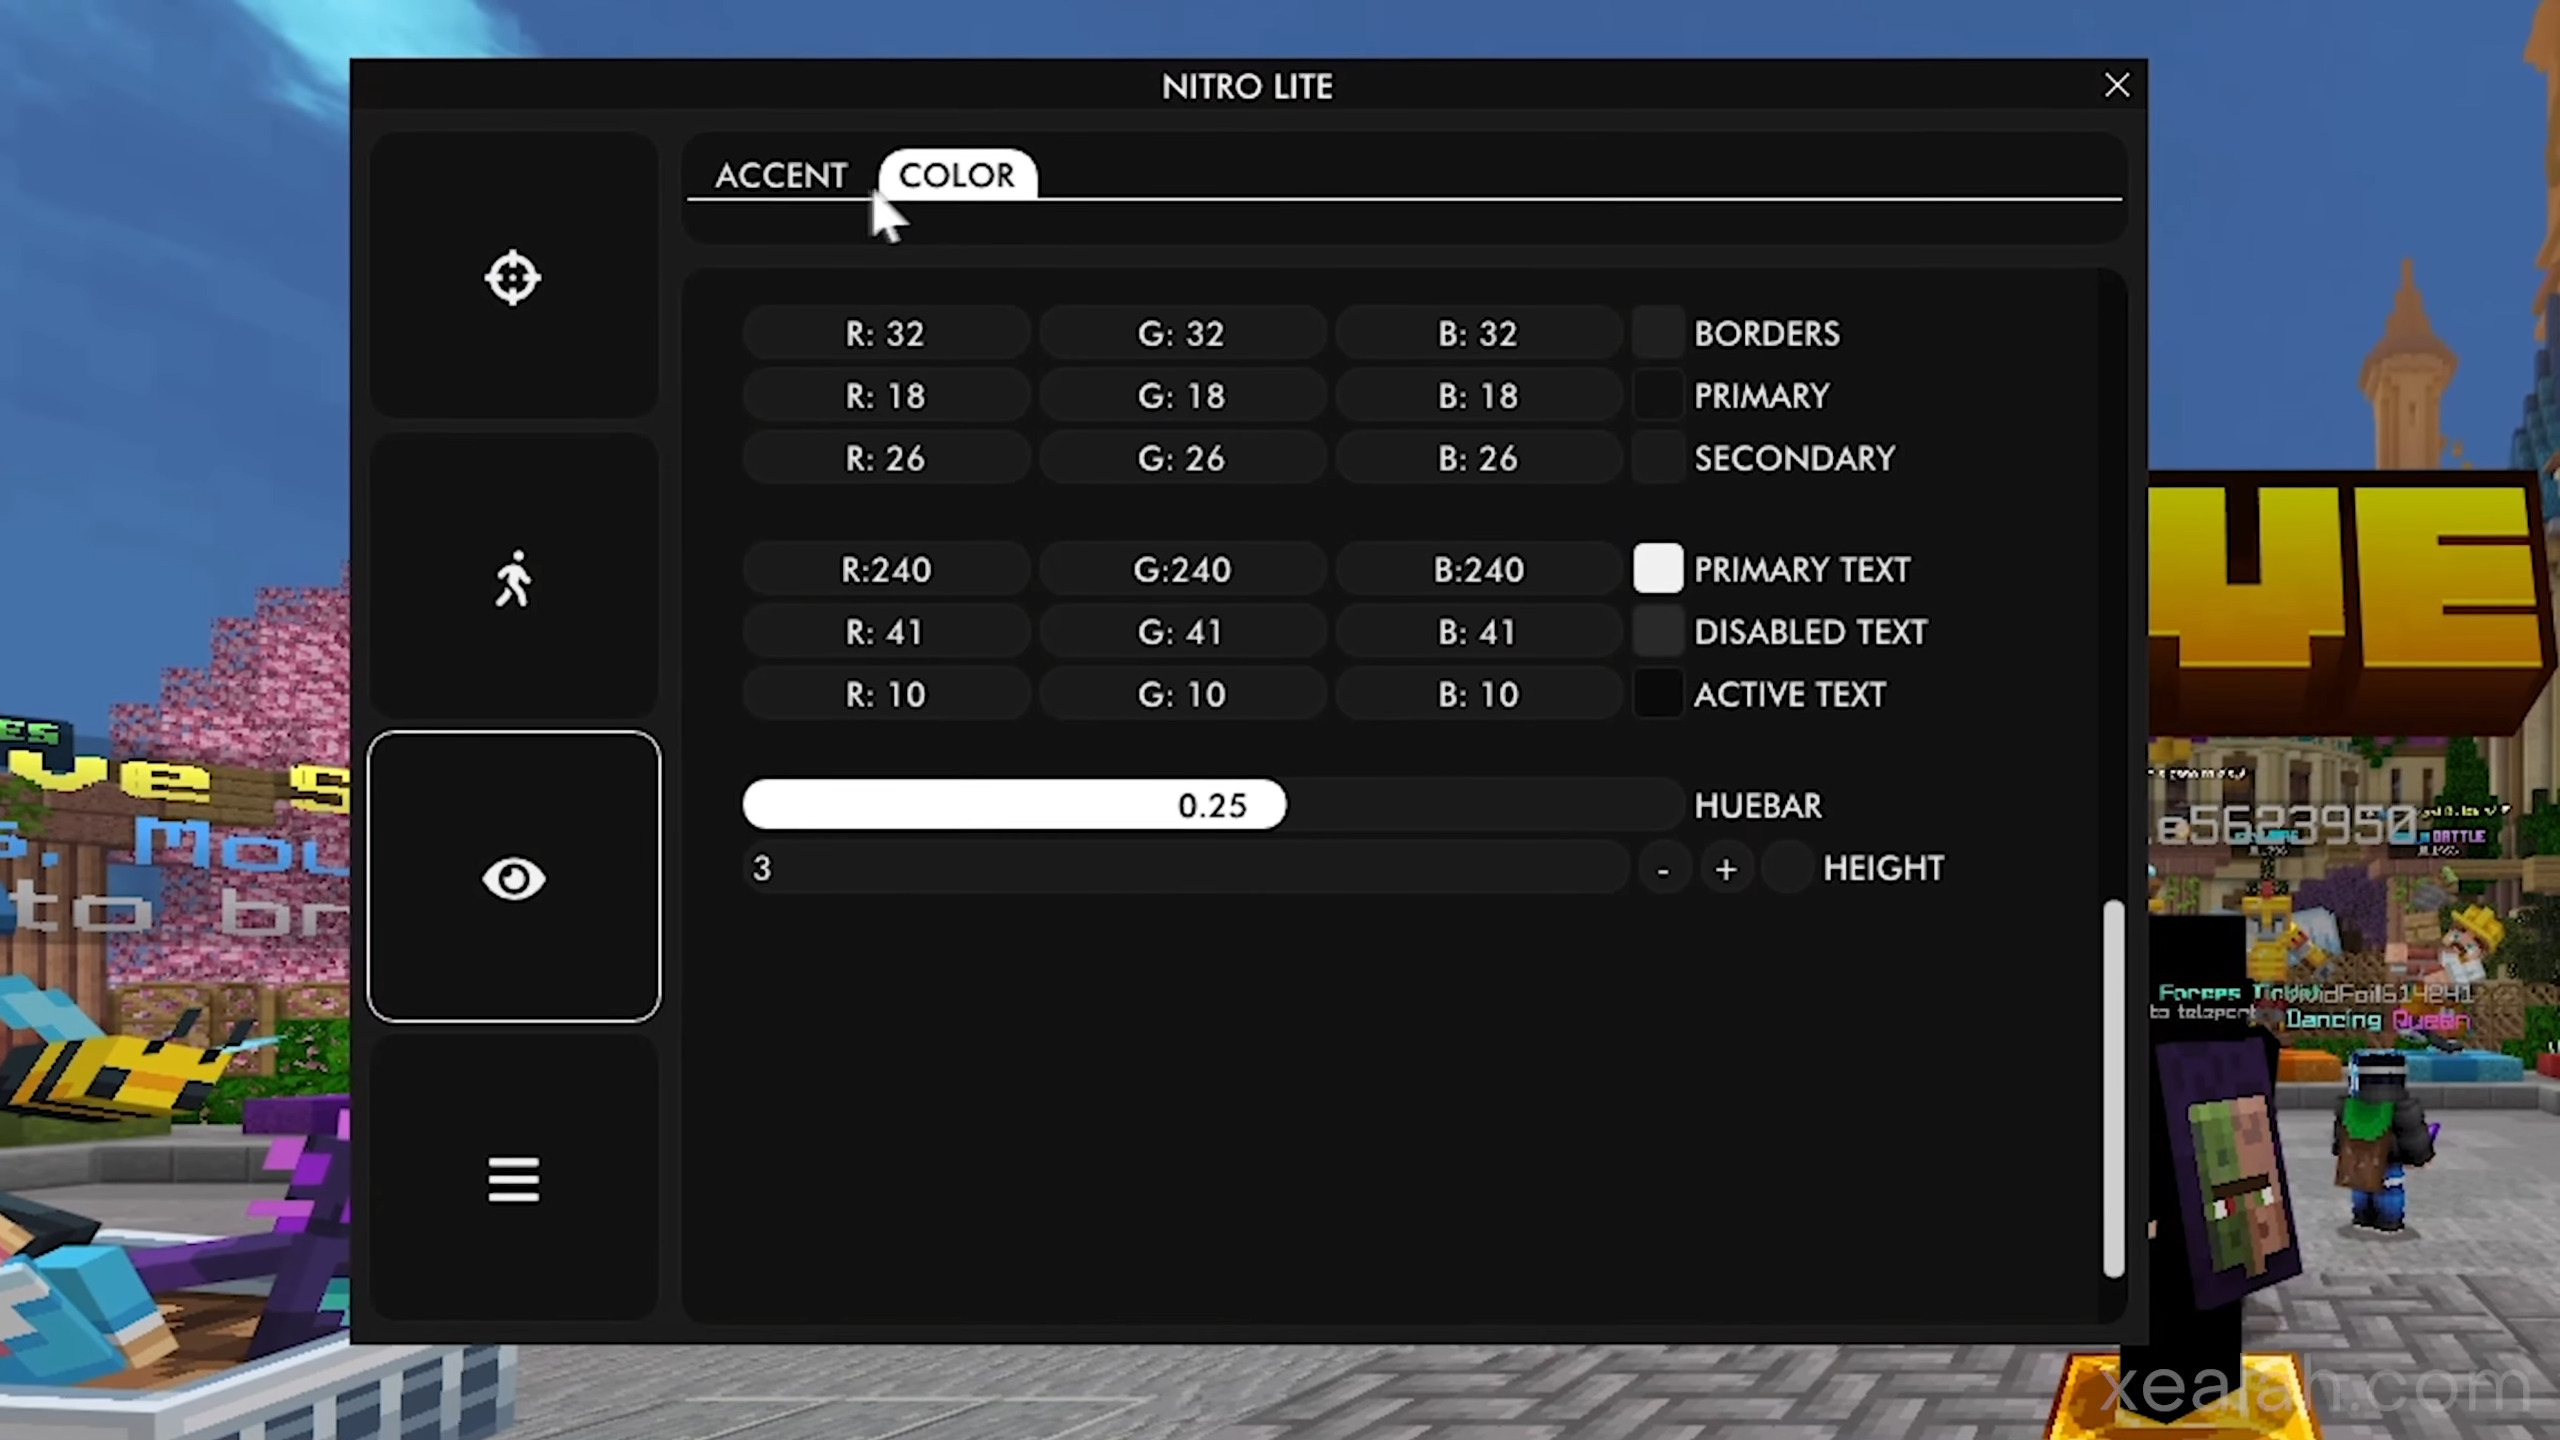Select the COLOR tab
This screenshot has height=1440, width=2560.
956,176
